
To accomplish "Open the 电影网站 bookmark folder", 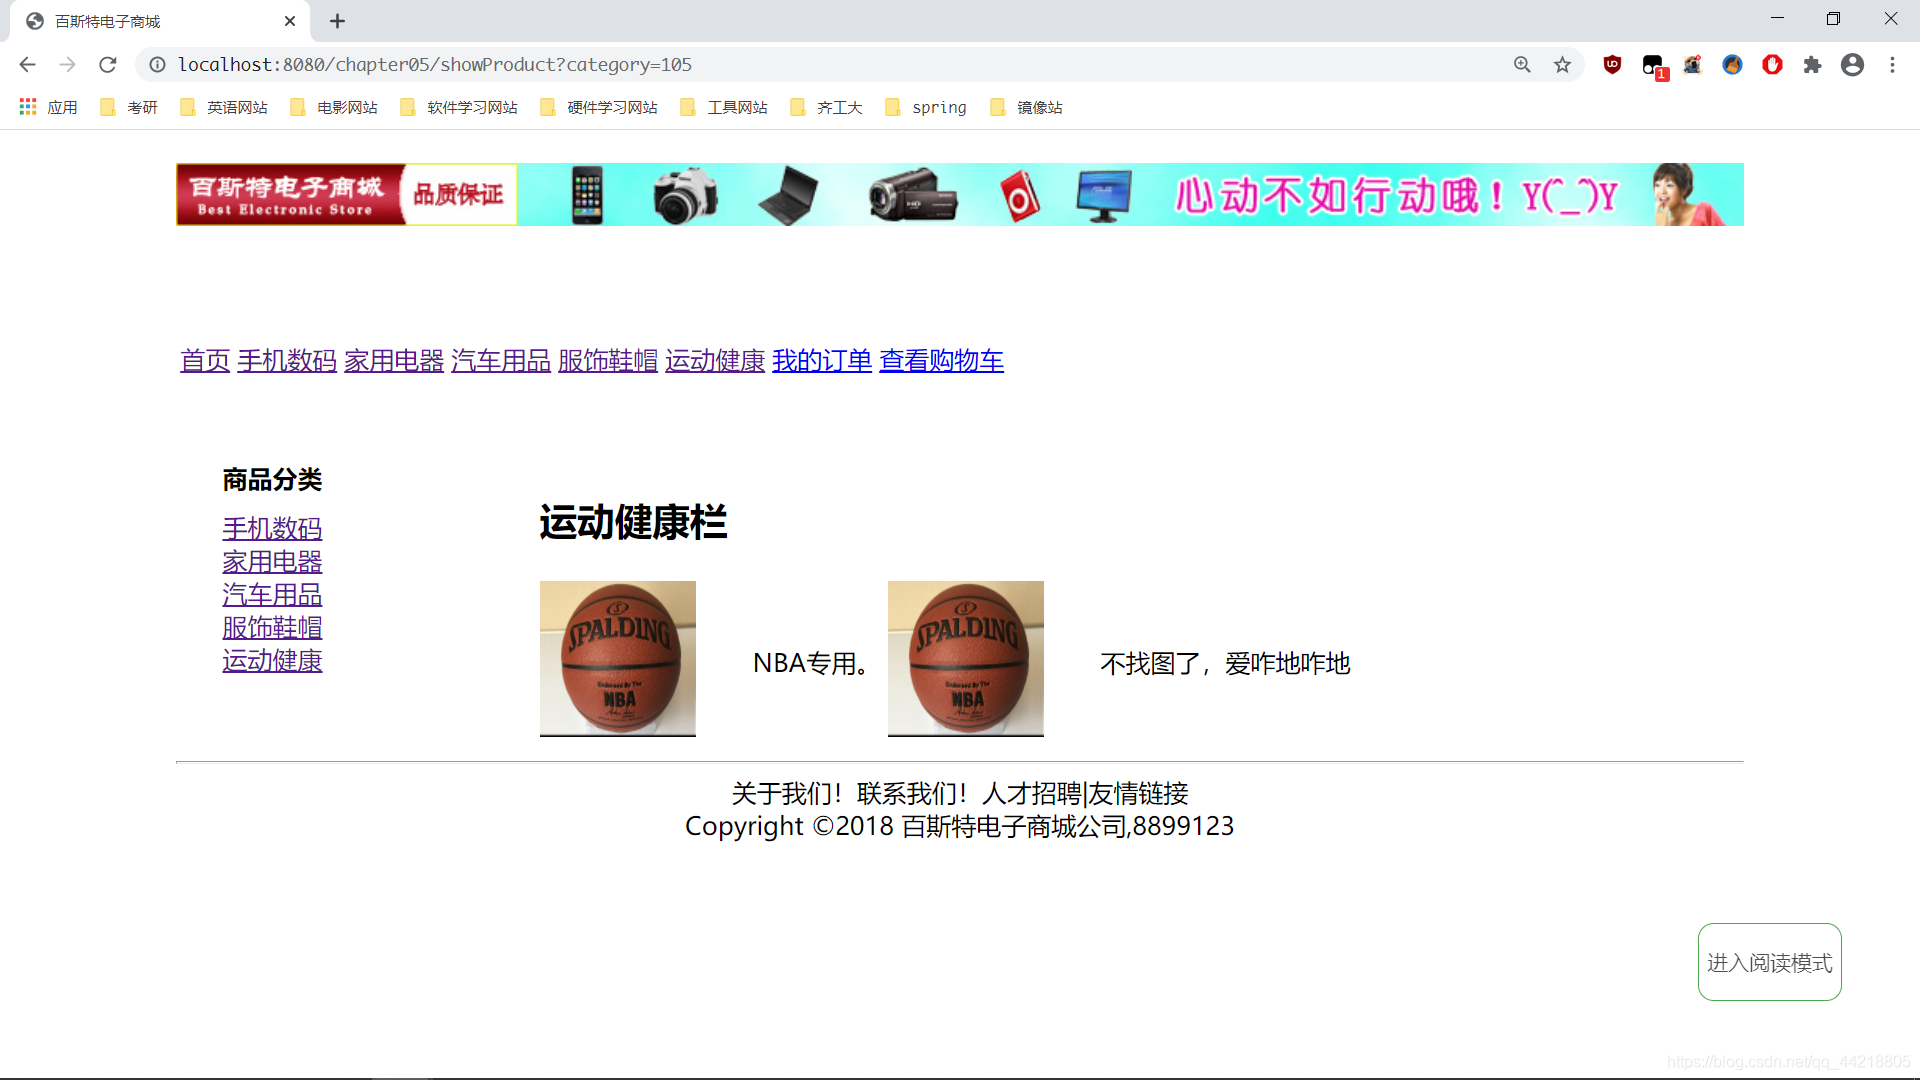I will (334, 107).
